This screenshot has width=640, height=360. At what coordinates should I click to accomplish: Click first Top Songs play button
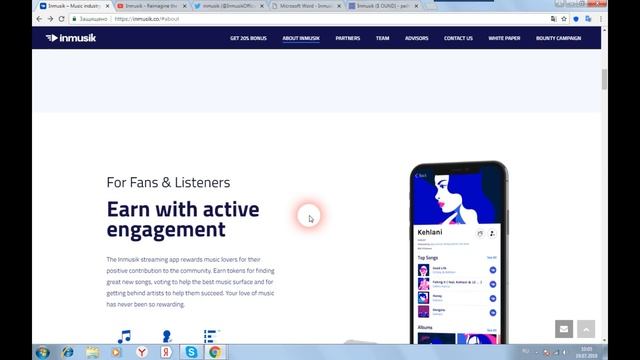[493, 270]
